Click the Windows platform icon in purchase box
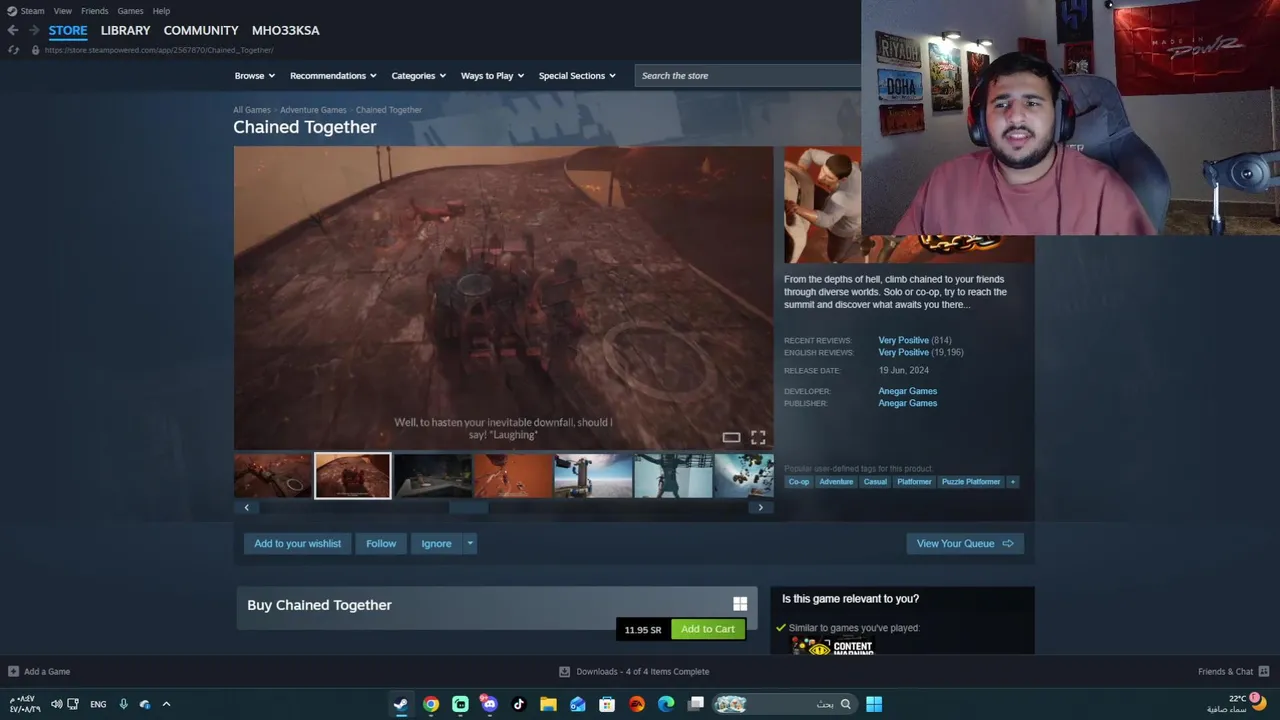Image resolution: width=1280 pixels, height=720 pixels. 740,604
